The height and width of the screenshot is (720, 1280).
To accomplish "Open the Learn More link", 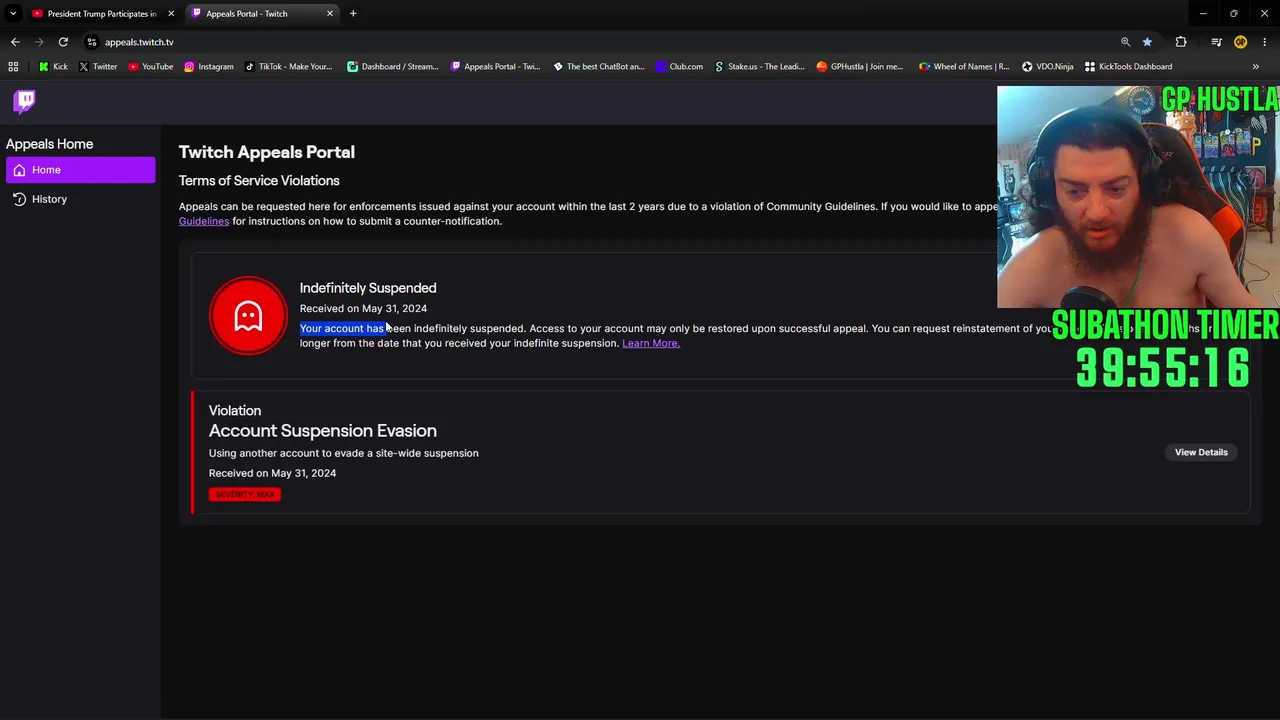I will 651,343.
